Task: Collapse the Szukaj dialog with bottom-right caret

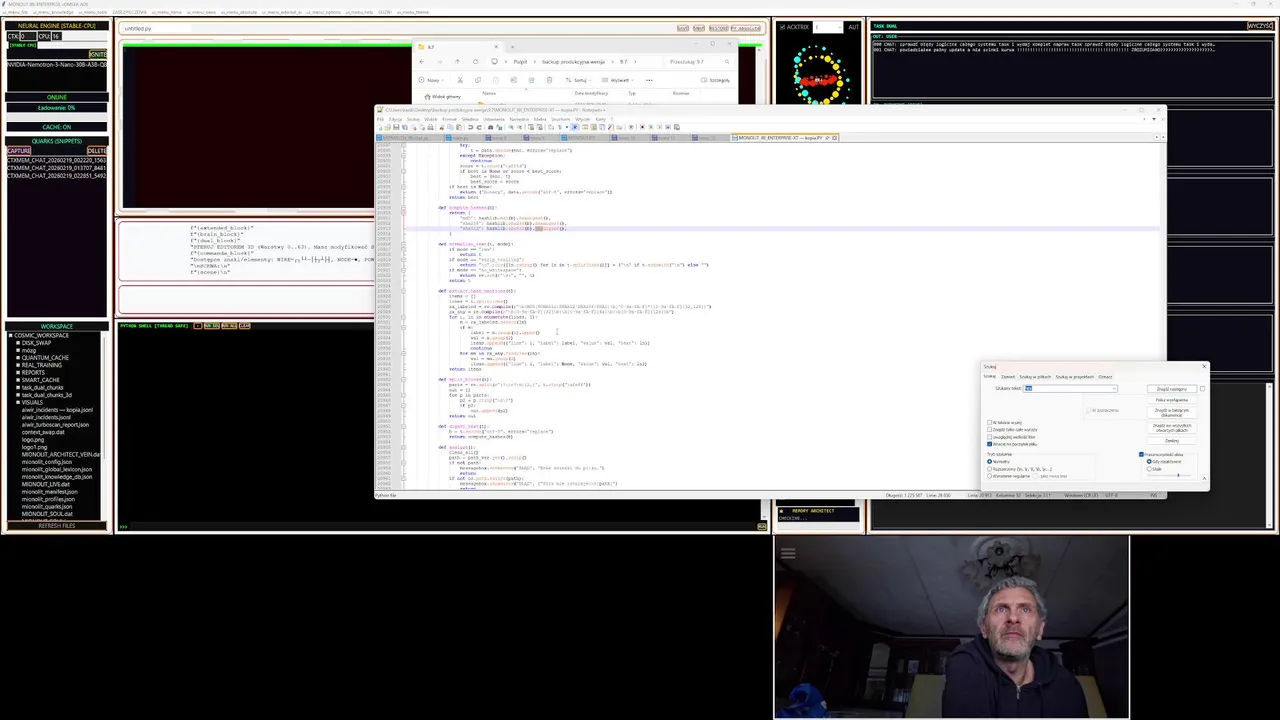Action: (1204, 478)
